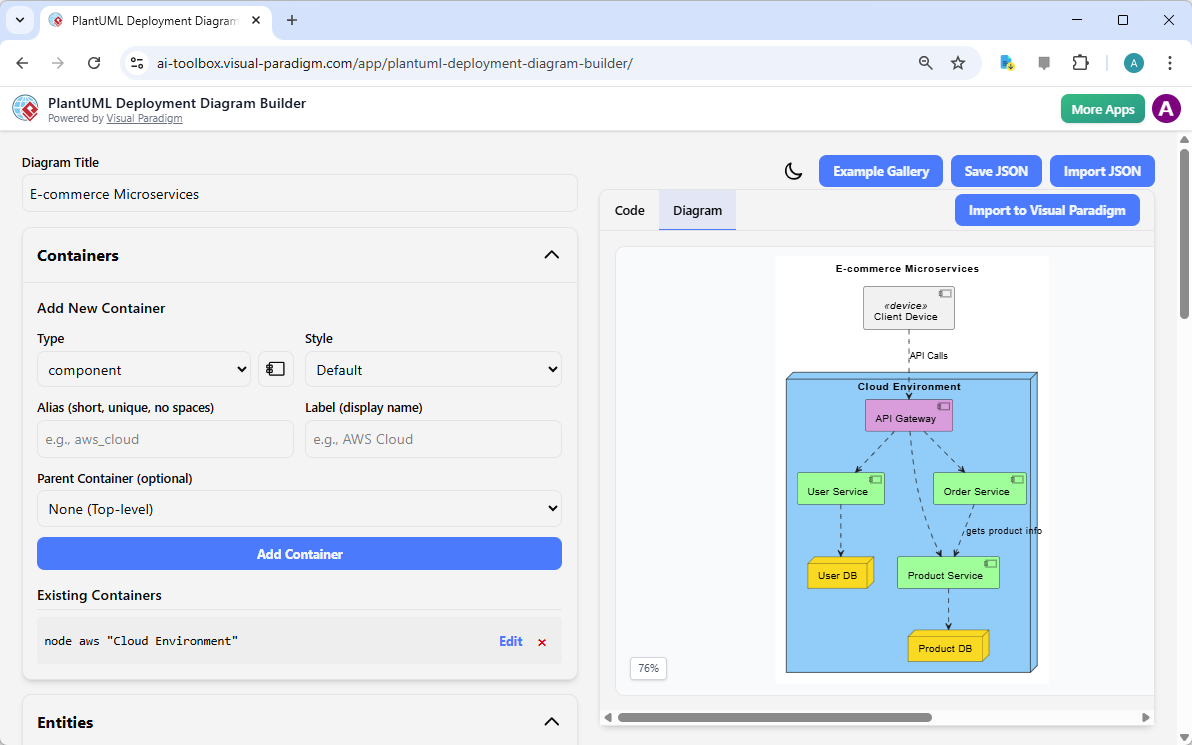Open the Parent Container dropdown
The width and height of the screenshot is (1192, 745).
click(299, 508)
